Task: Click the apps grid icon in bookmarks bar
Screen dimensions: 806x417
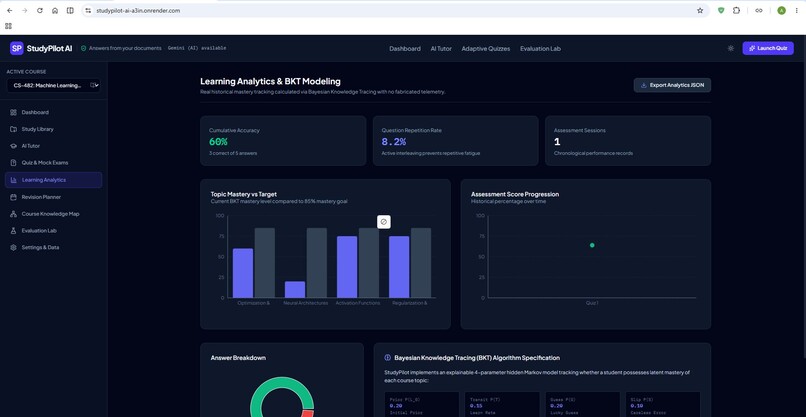Action: (x=8, y=25)
